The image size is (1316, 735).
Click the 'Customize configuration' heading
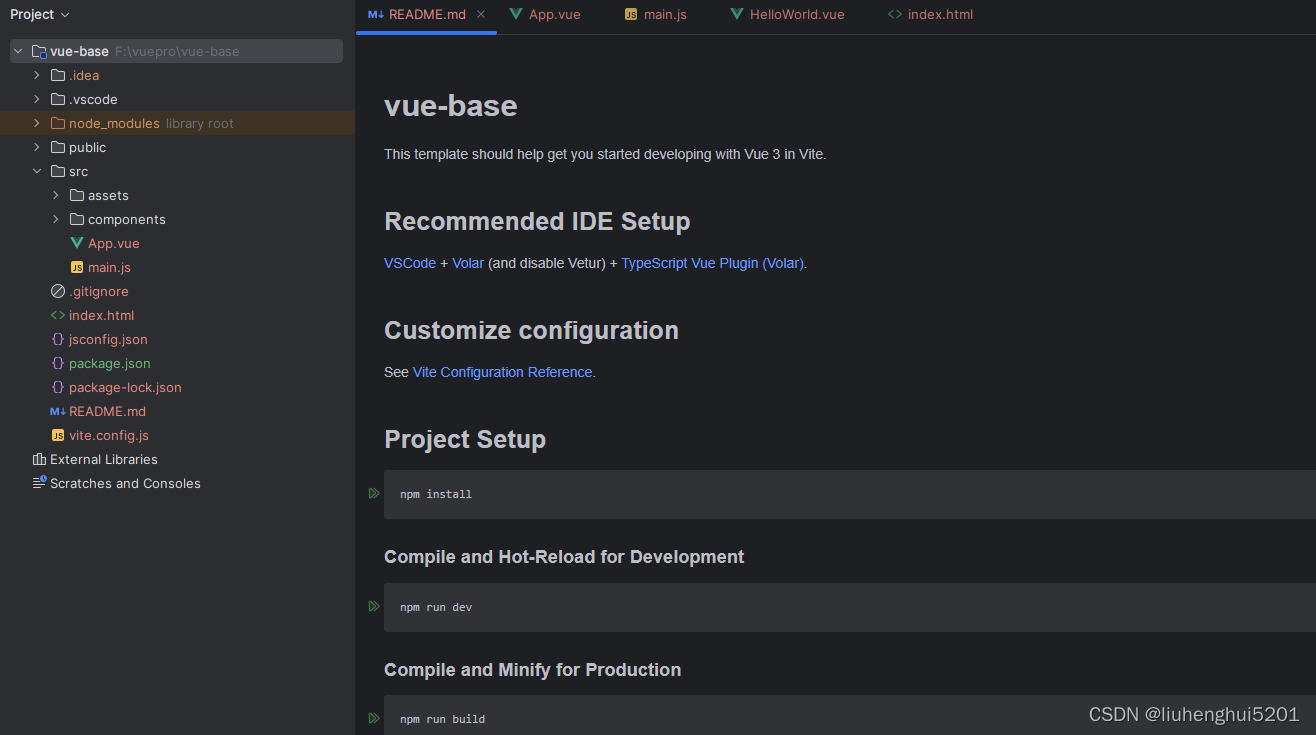(x=531, y=330)
